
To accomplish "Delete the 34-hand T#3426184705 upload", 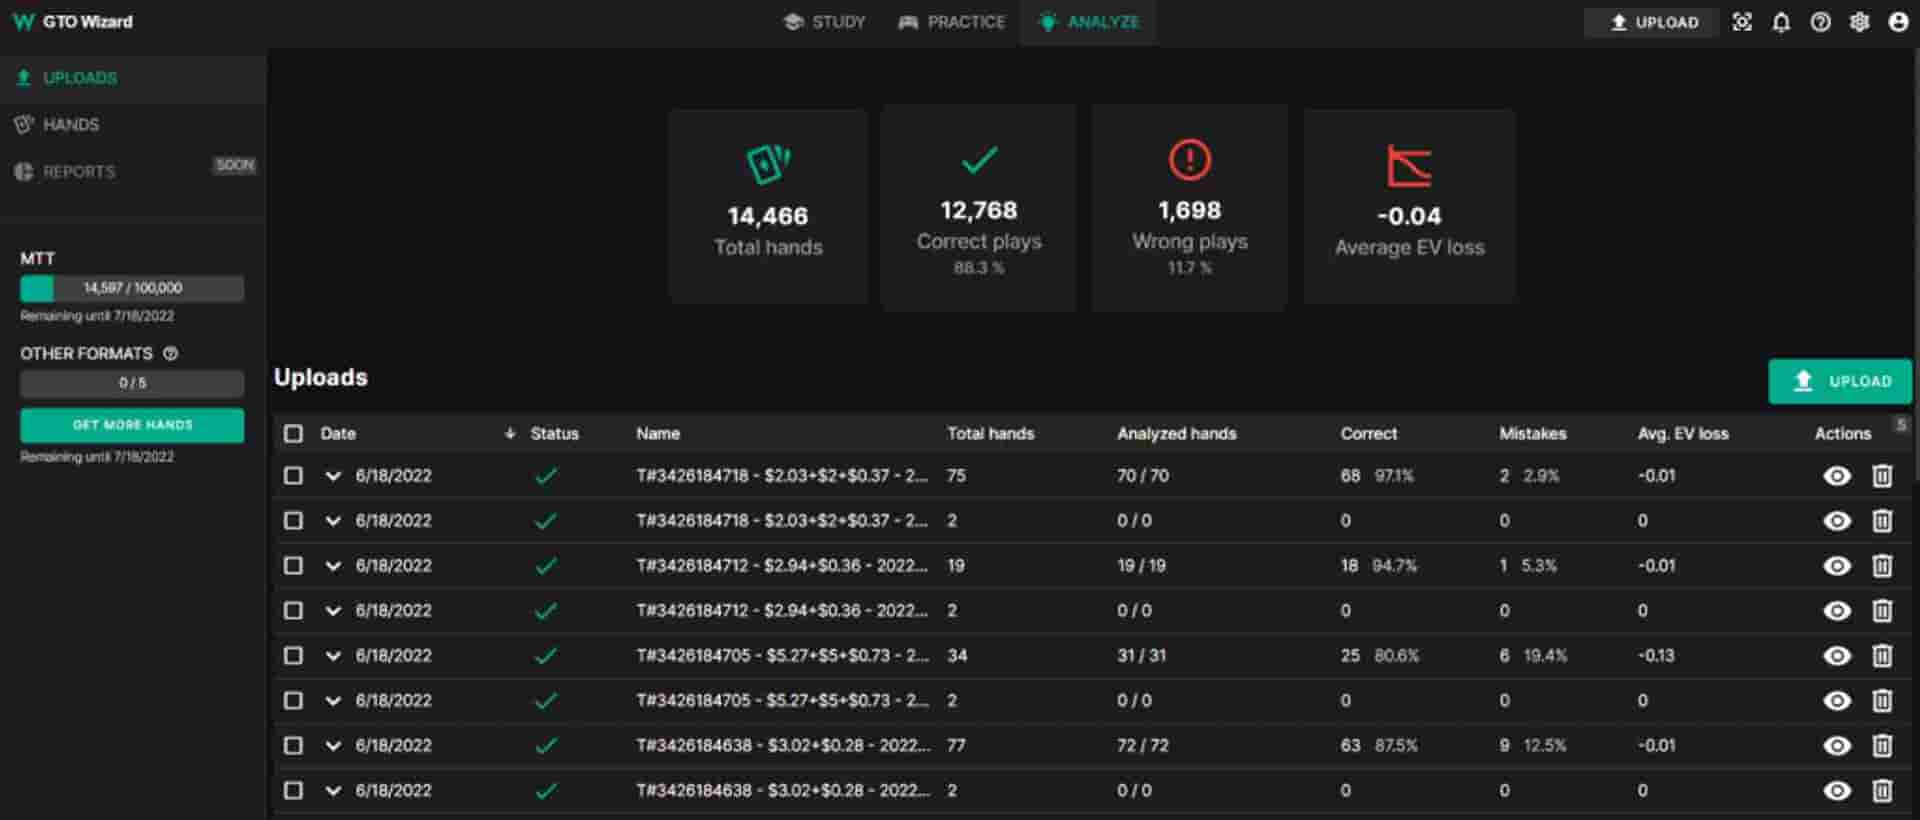I will point(1882,656).
